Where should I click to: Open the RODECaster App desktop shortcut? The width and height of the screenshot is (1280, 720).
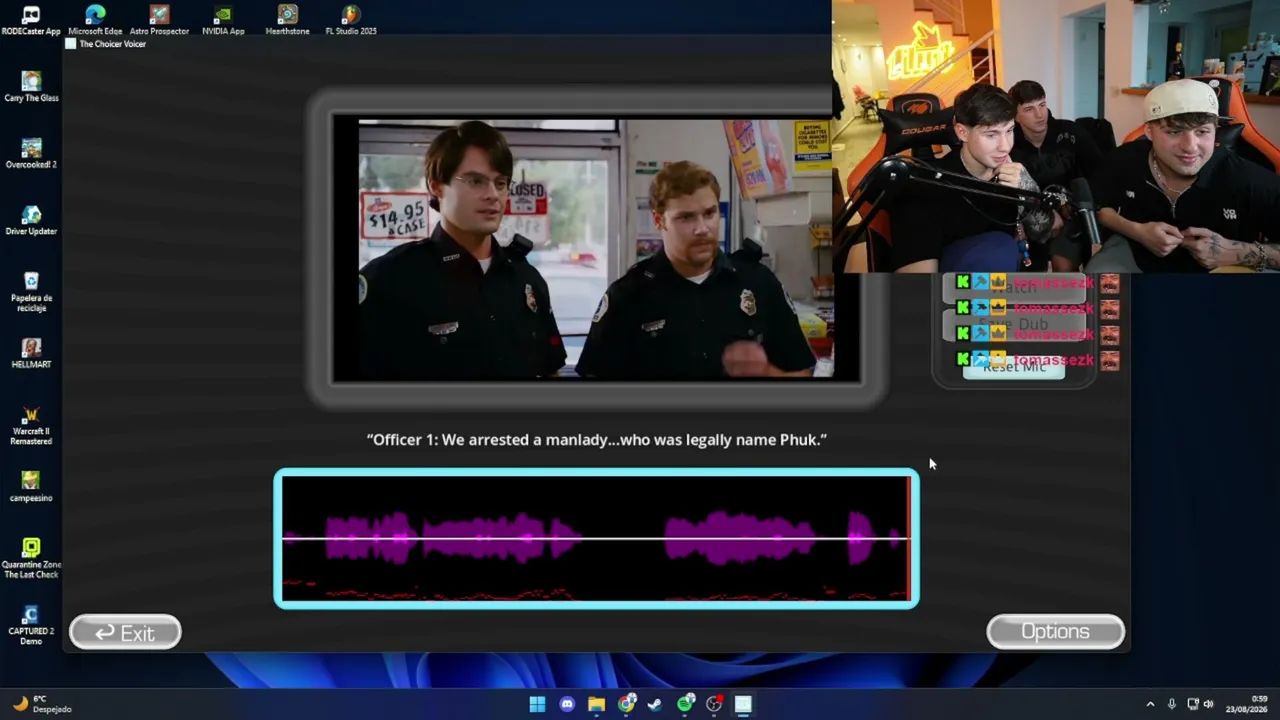pyautogui.click(x=31, y=20)
